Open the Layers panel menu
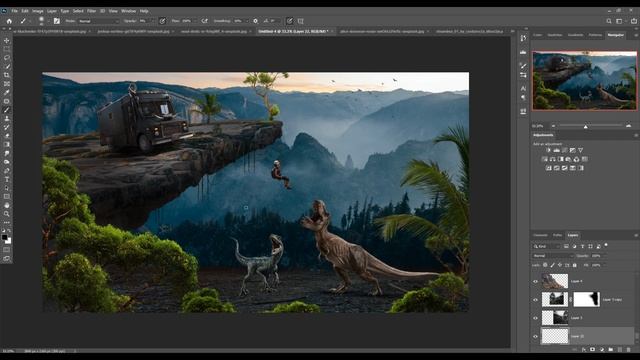The width and height of the screenshot is (640, 360). (x=636, y=235)
